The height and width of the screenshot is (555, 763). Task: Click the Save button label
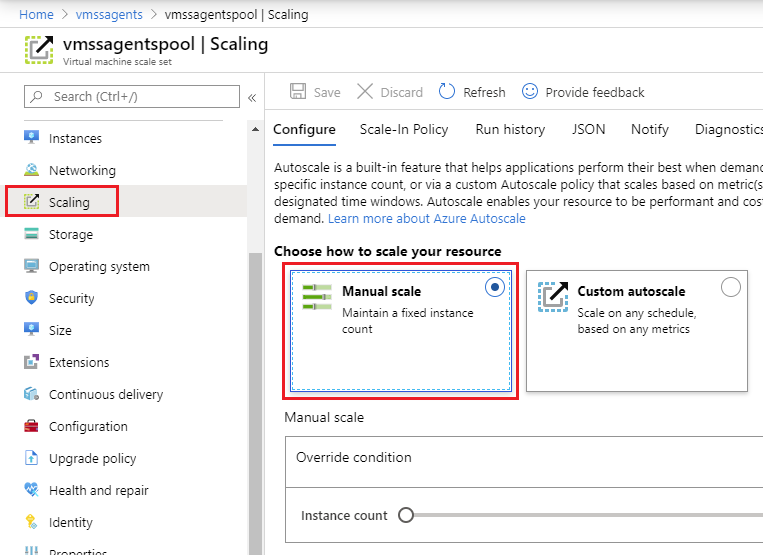[x=327, y=92]
